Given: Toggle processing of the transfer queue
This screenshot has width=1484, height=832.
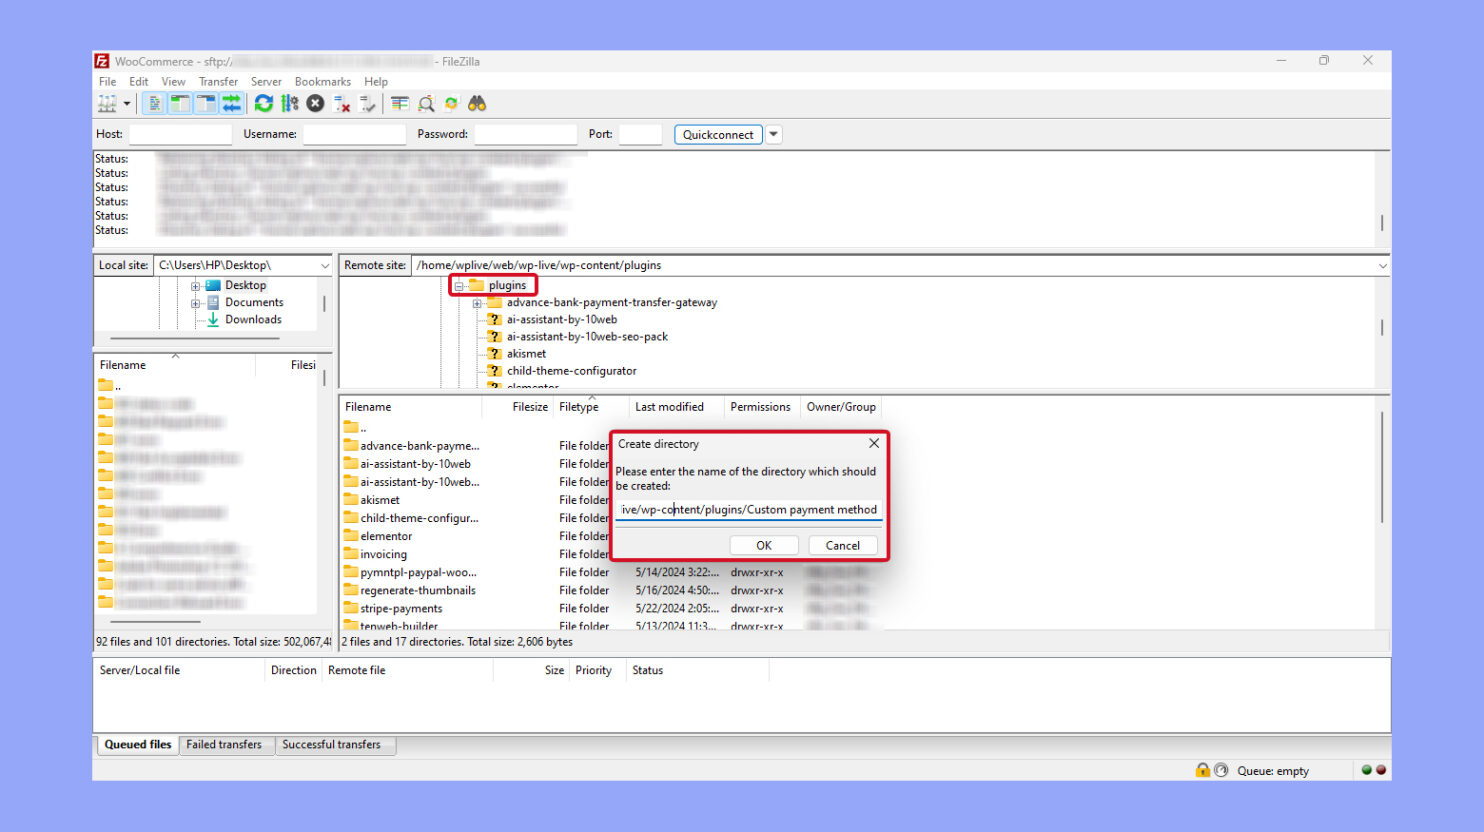Looking at the screenshot, I should (290, 104).
